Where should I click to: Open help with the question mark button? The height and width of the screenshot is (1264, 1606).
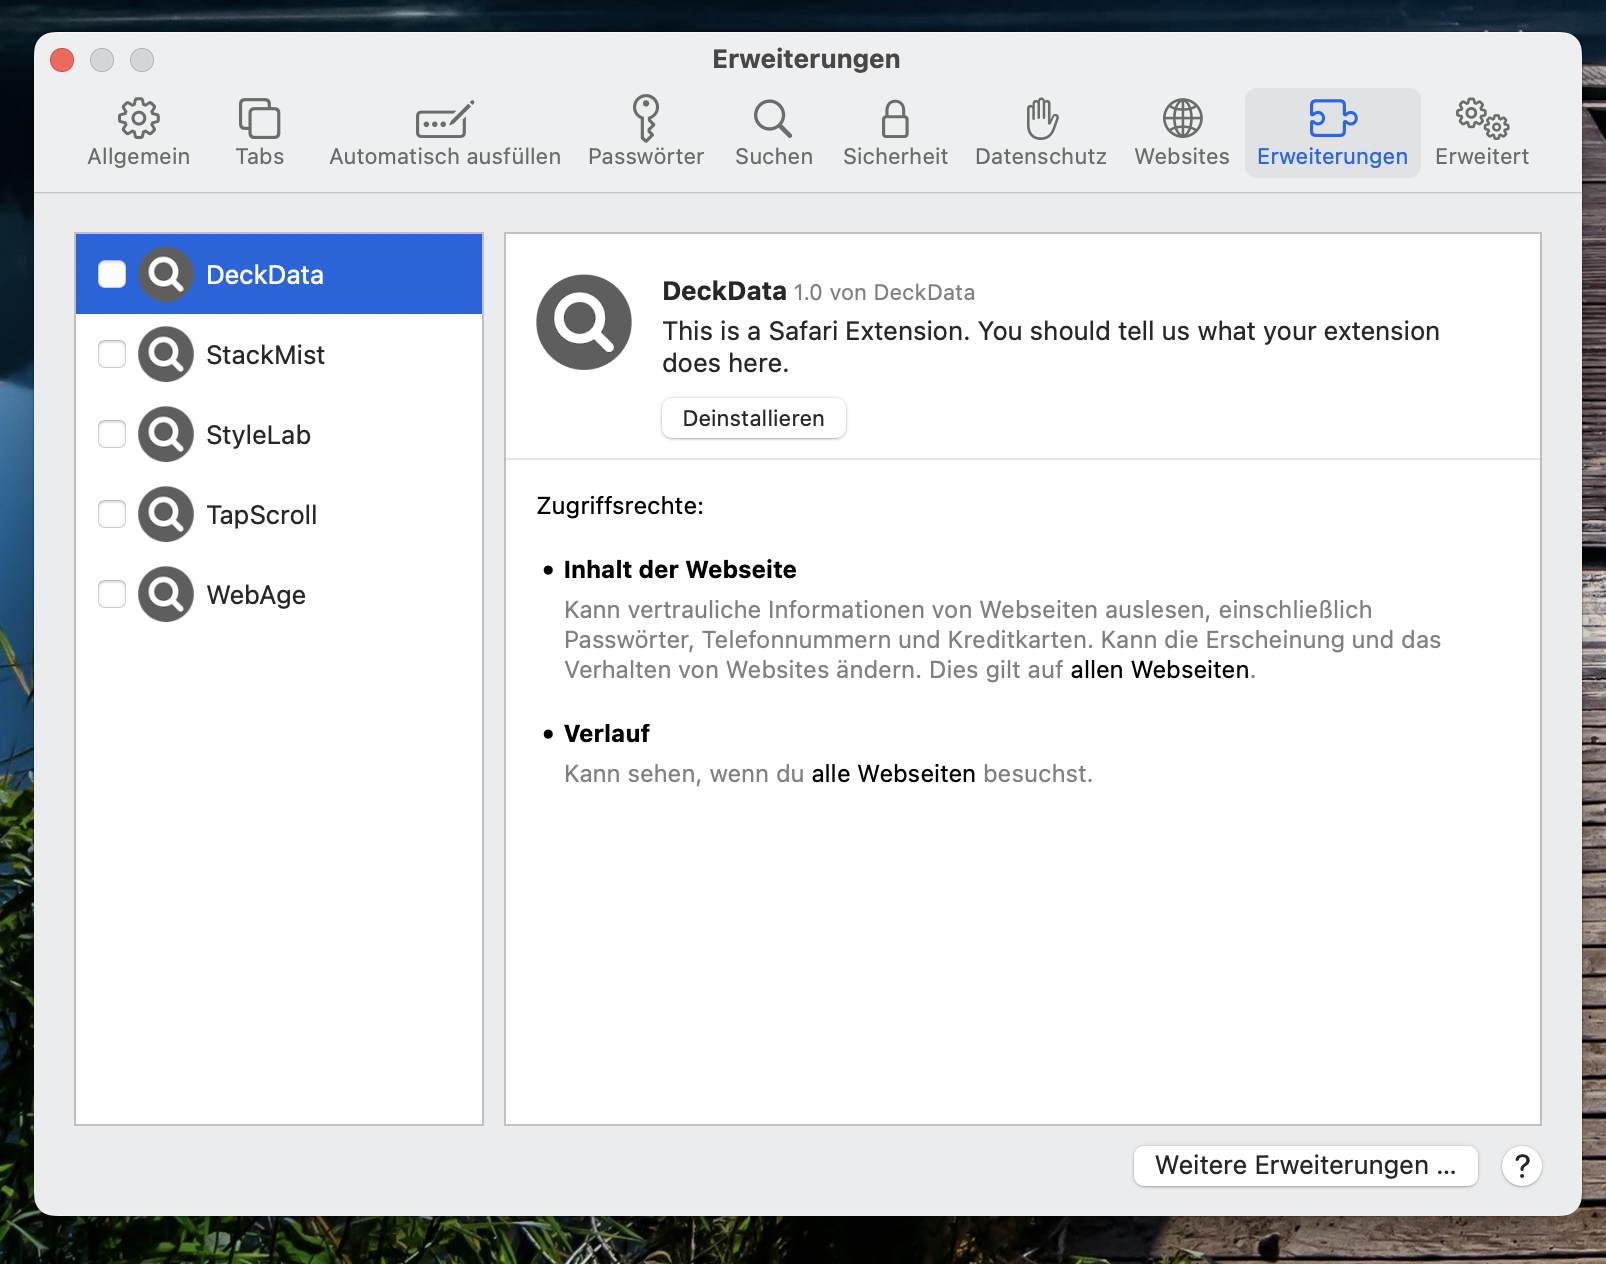[x=1521, y=1166]
